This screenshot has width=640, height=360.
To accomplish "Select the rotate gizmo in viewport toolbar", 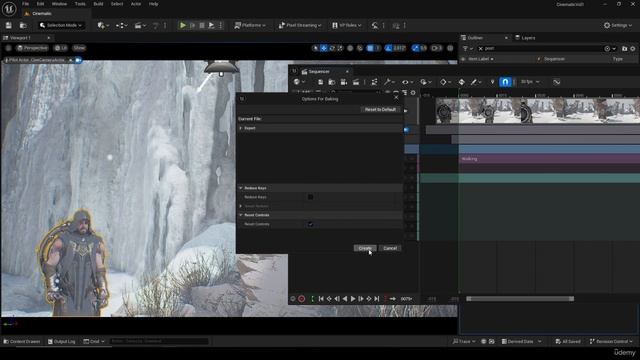I will pos(332,48).
